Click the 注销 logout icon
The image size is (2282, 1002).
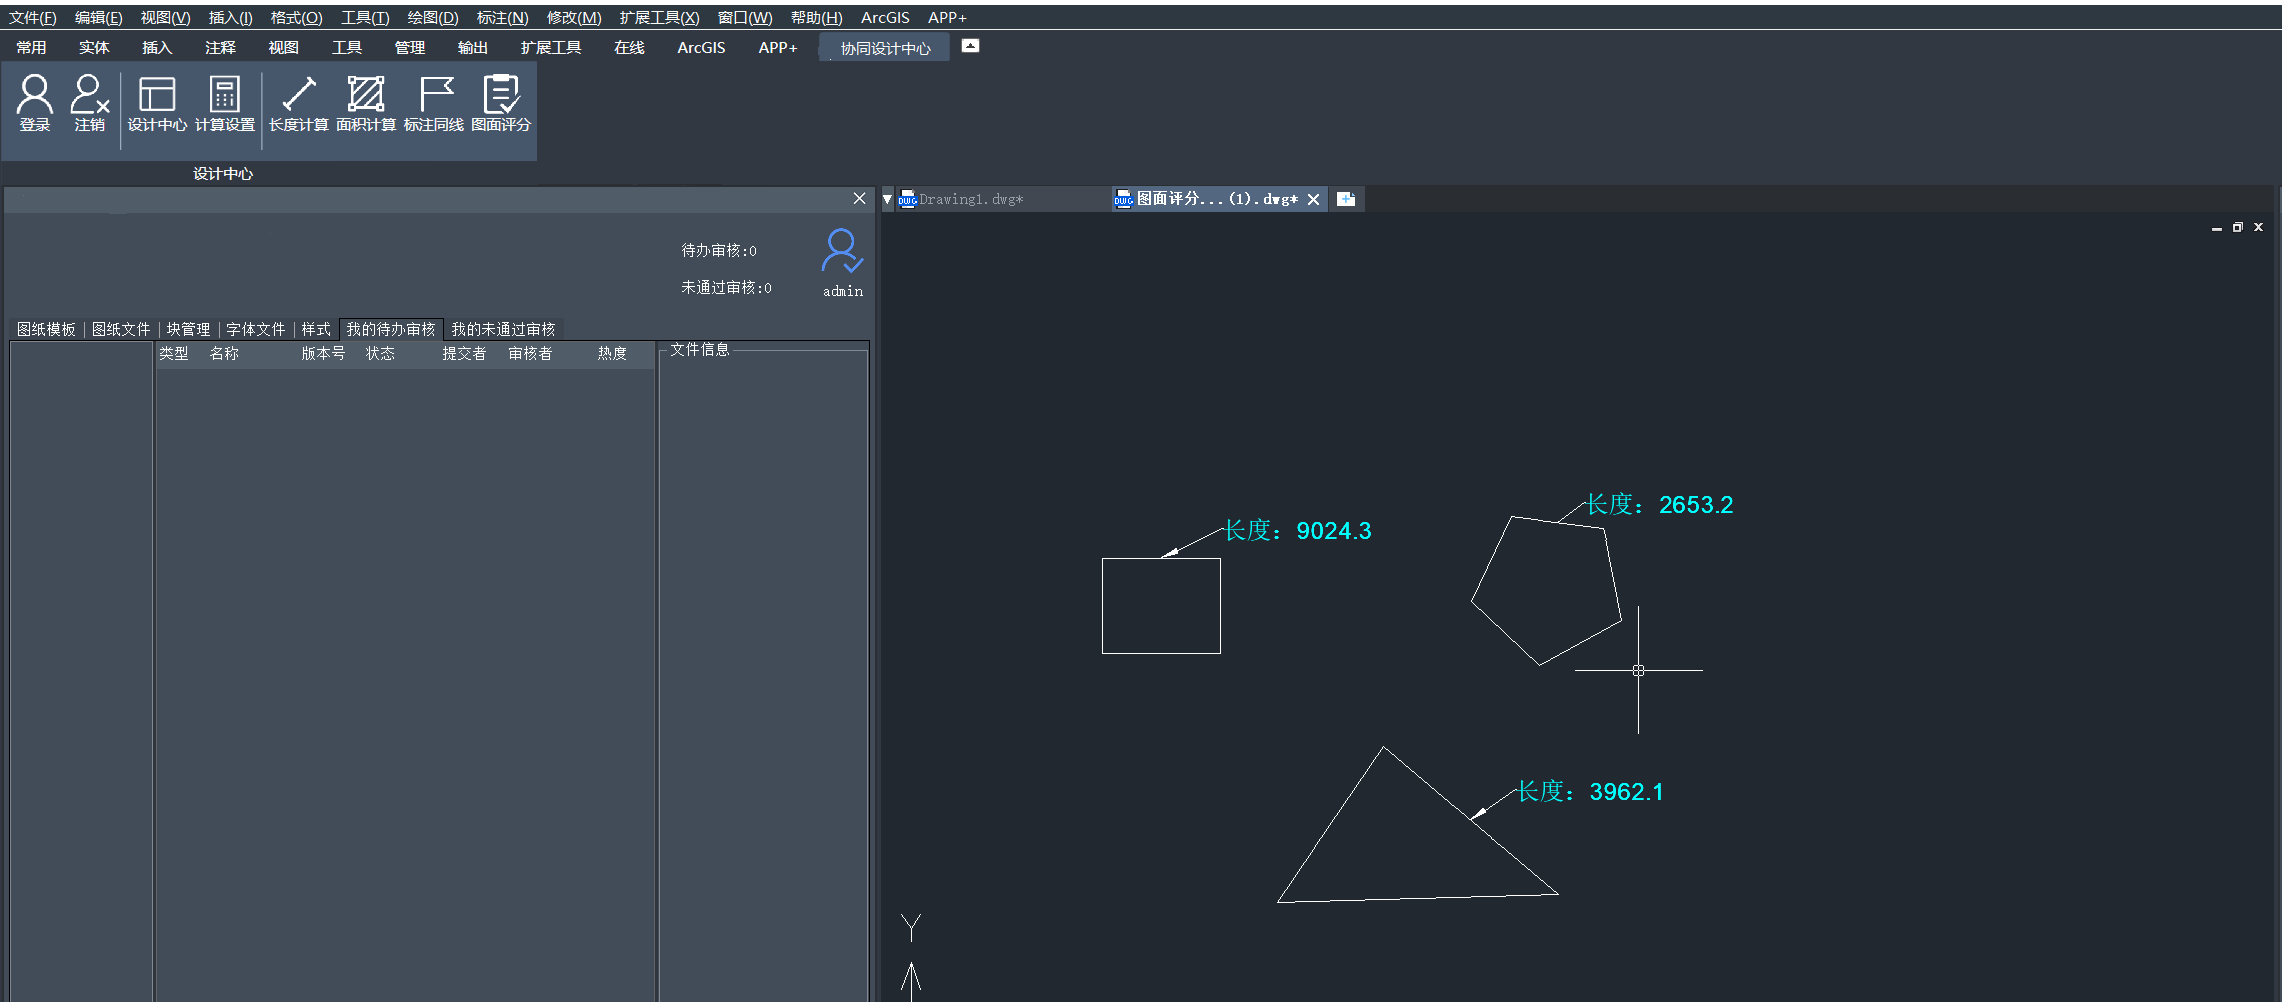[x=89, y=103]
